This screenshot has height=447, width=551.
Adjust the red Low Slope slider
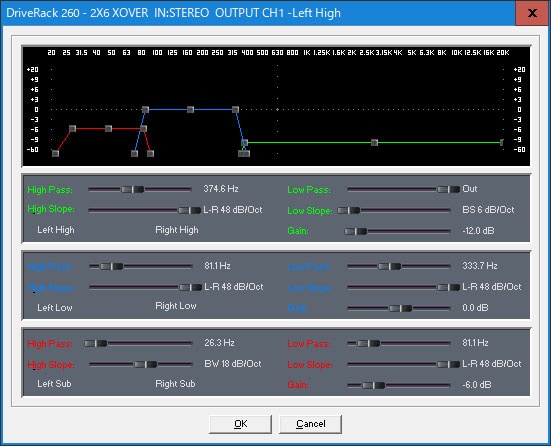point(448,364)
